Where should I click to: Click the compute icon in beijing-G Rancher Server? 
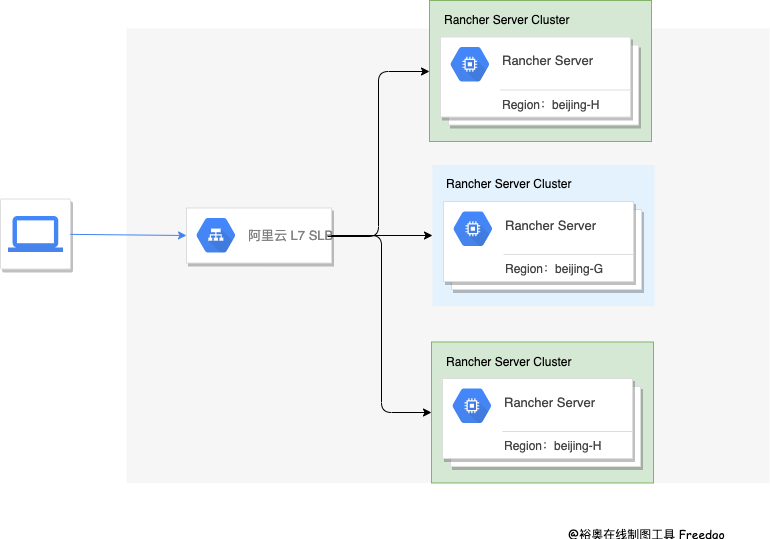coord(473,229)
